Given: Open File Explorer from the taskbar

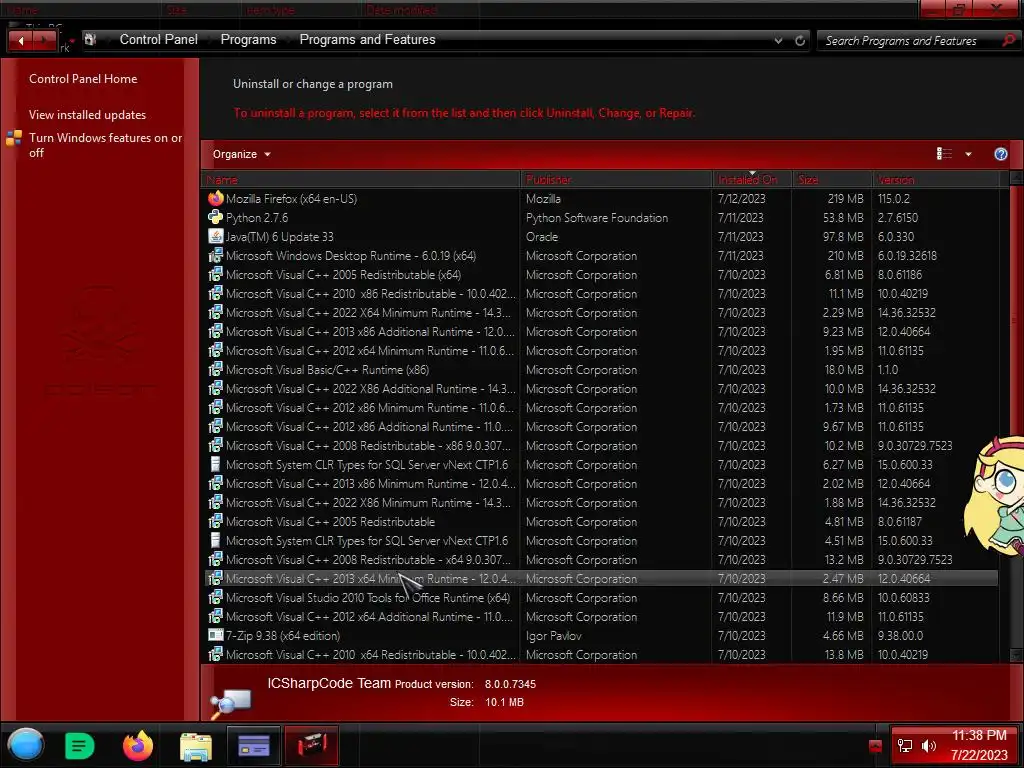Looking at the screenshot, I should [195, 746].
